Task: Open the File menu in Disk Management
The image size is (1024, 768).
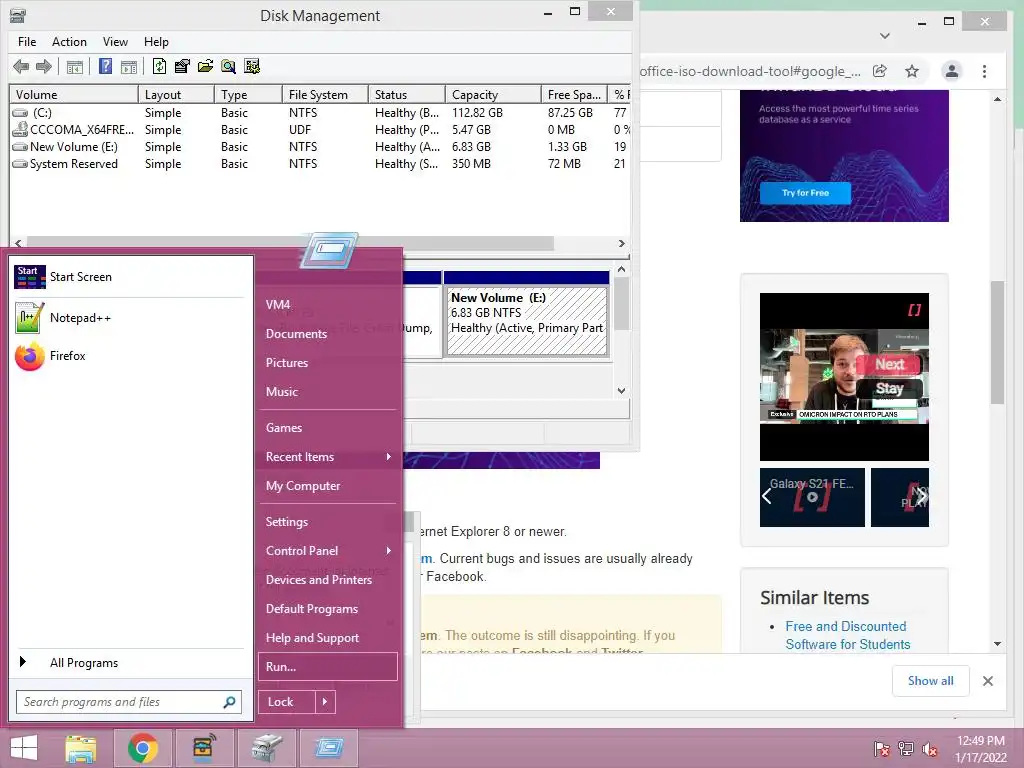Action: (x=27, y=42)
